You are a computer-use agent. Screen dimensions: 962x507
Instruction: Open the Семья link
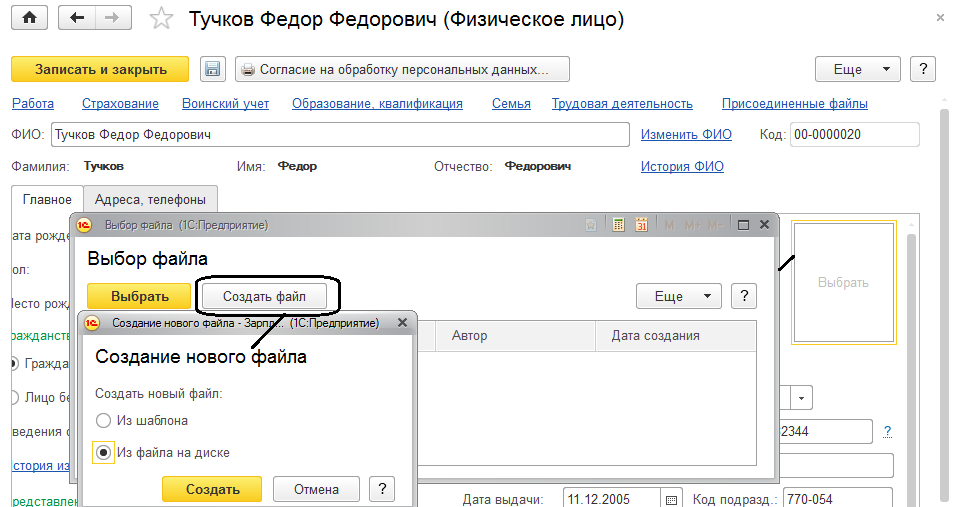511,104
